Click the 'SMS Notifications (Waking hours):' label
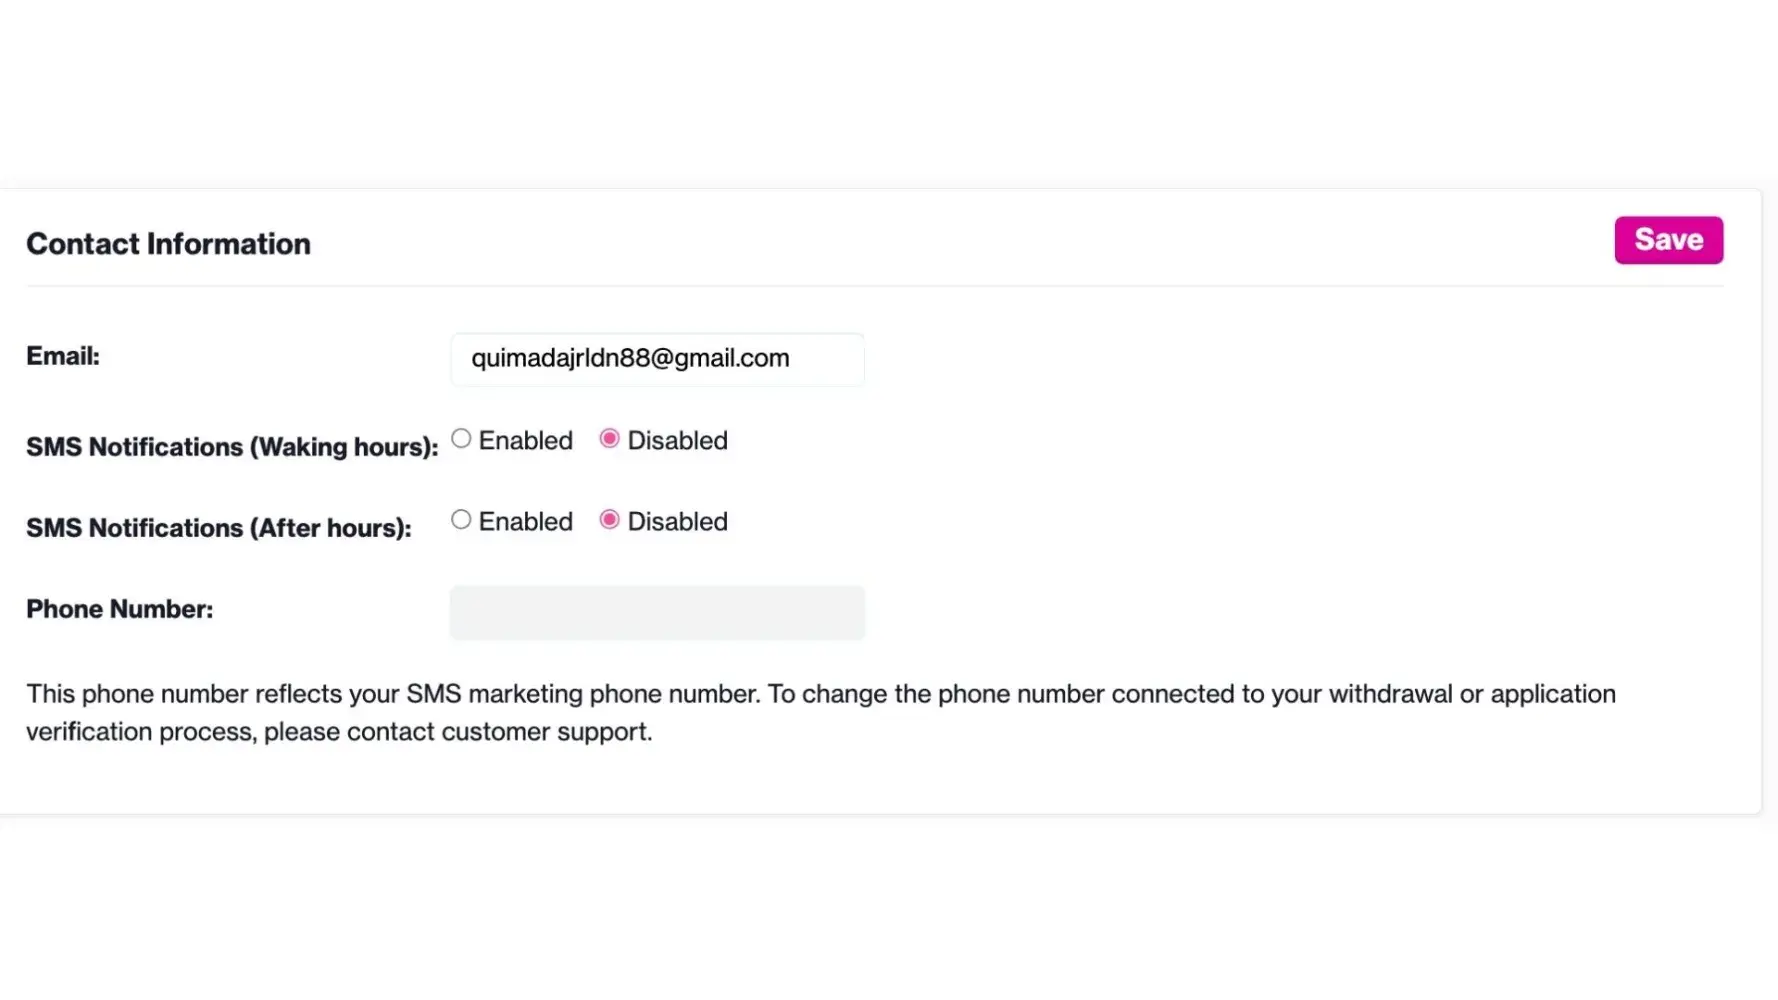Screen dimensions: 1778x1000 click(232, 447)
